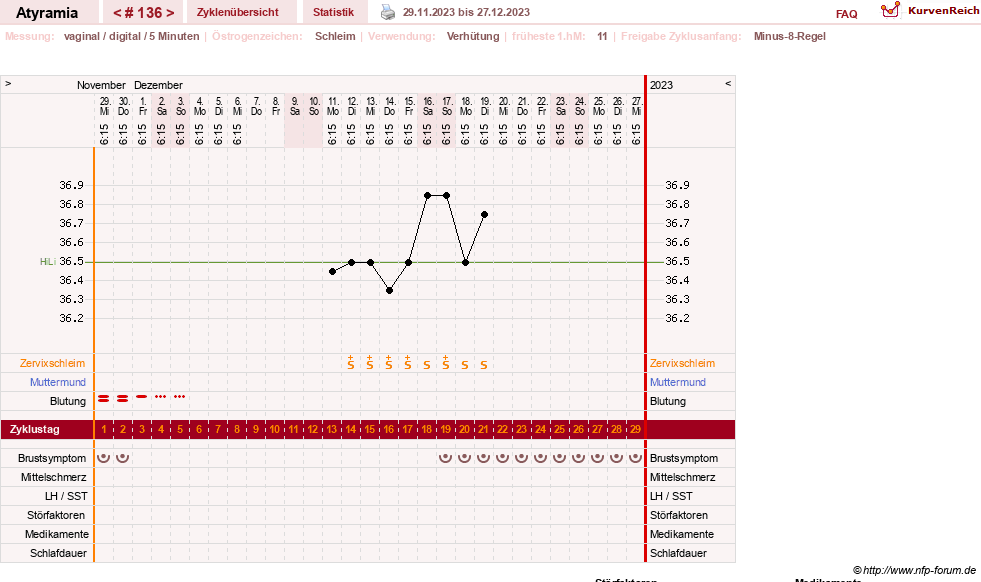Click the 2023 year header
The image size is (981, 582).
click(x=661, y=85)
